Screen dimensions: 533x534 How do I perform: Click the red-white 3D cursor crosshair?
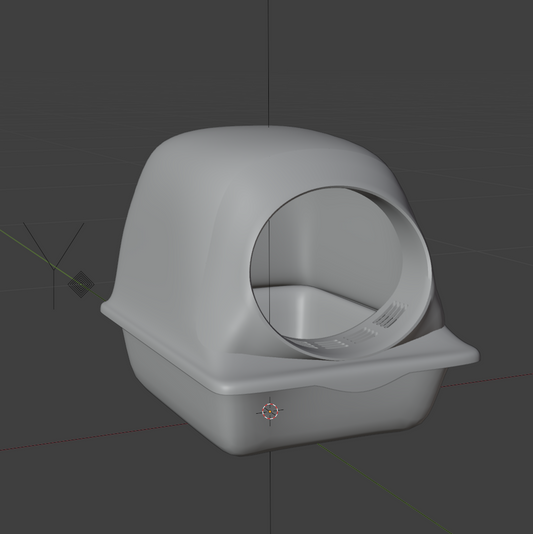pyautogui.click(x=270, y=411)
